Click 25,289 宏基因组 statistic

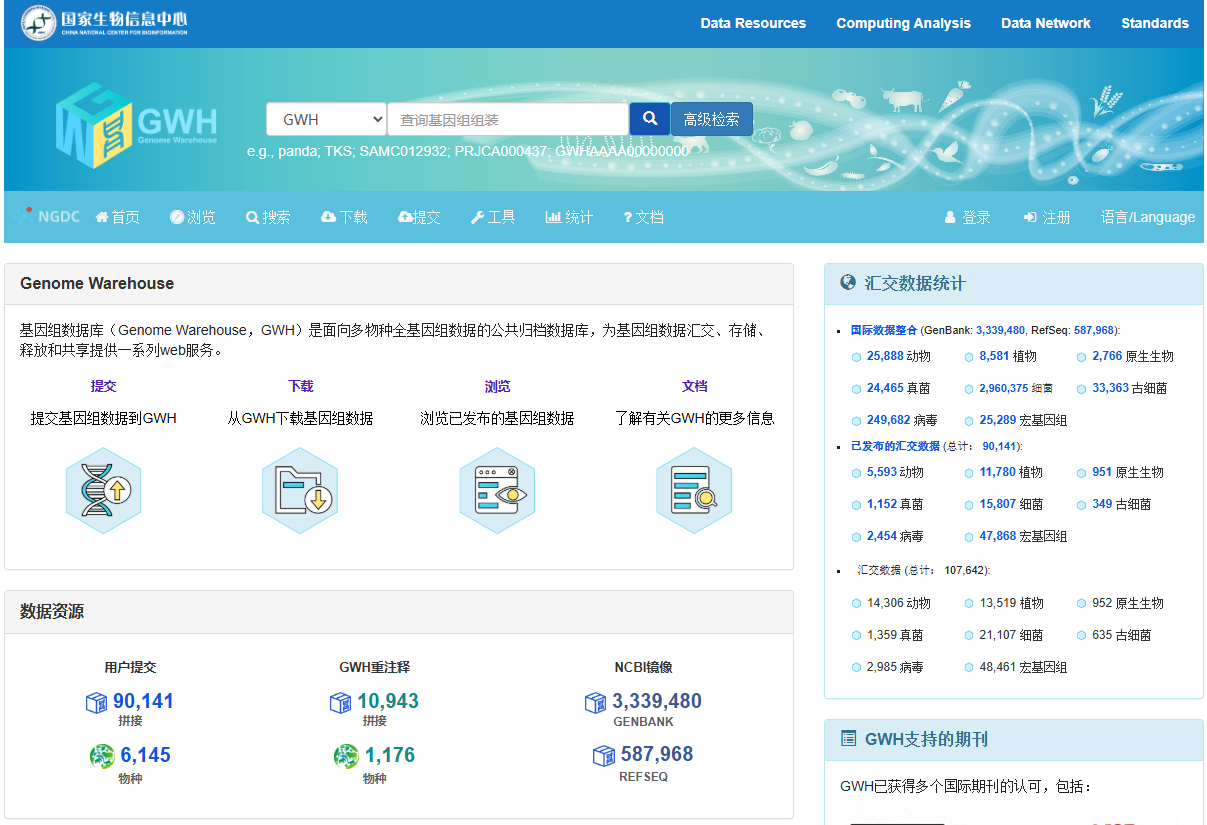(1023, 420)
